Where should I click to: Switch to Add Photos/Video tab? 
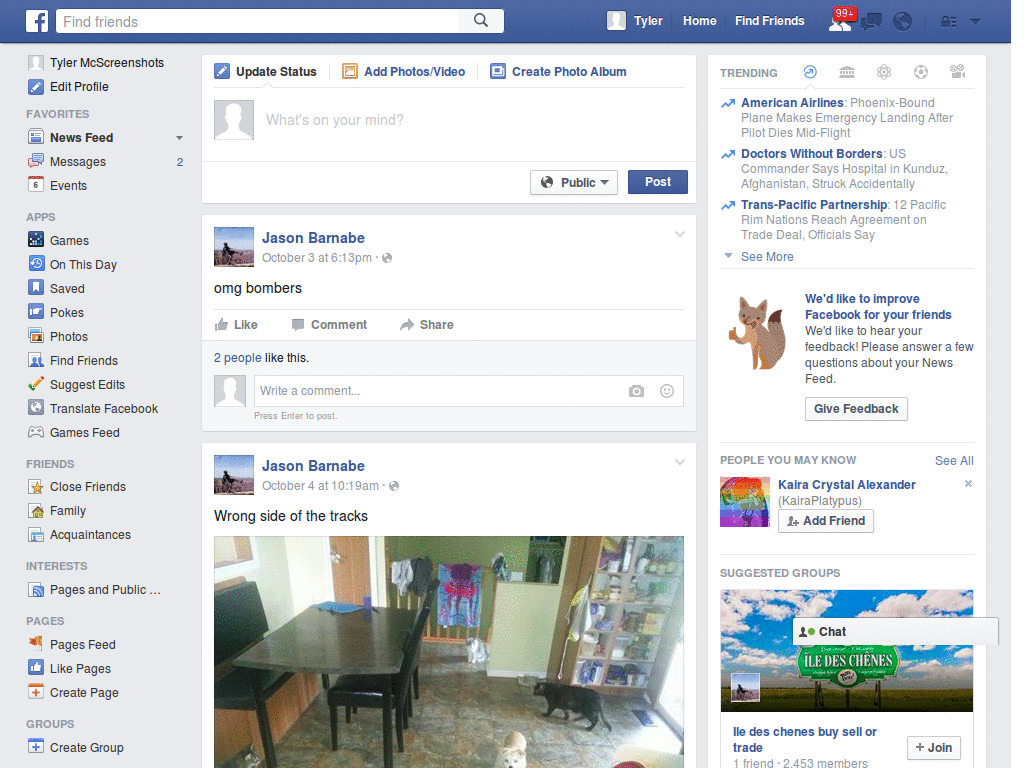pyautogui.click(x=404, y=72)
